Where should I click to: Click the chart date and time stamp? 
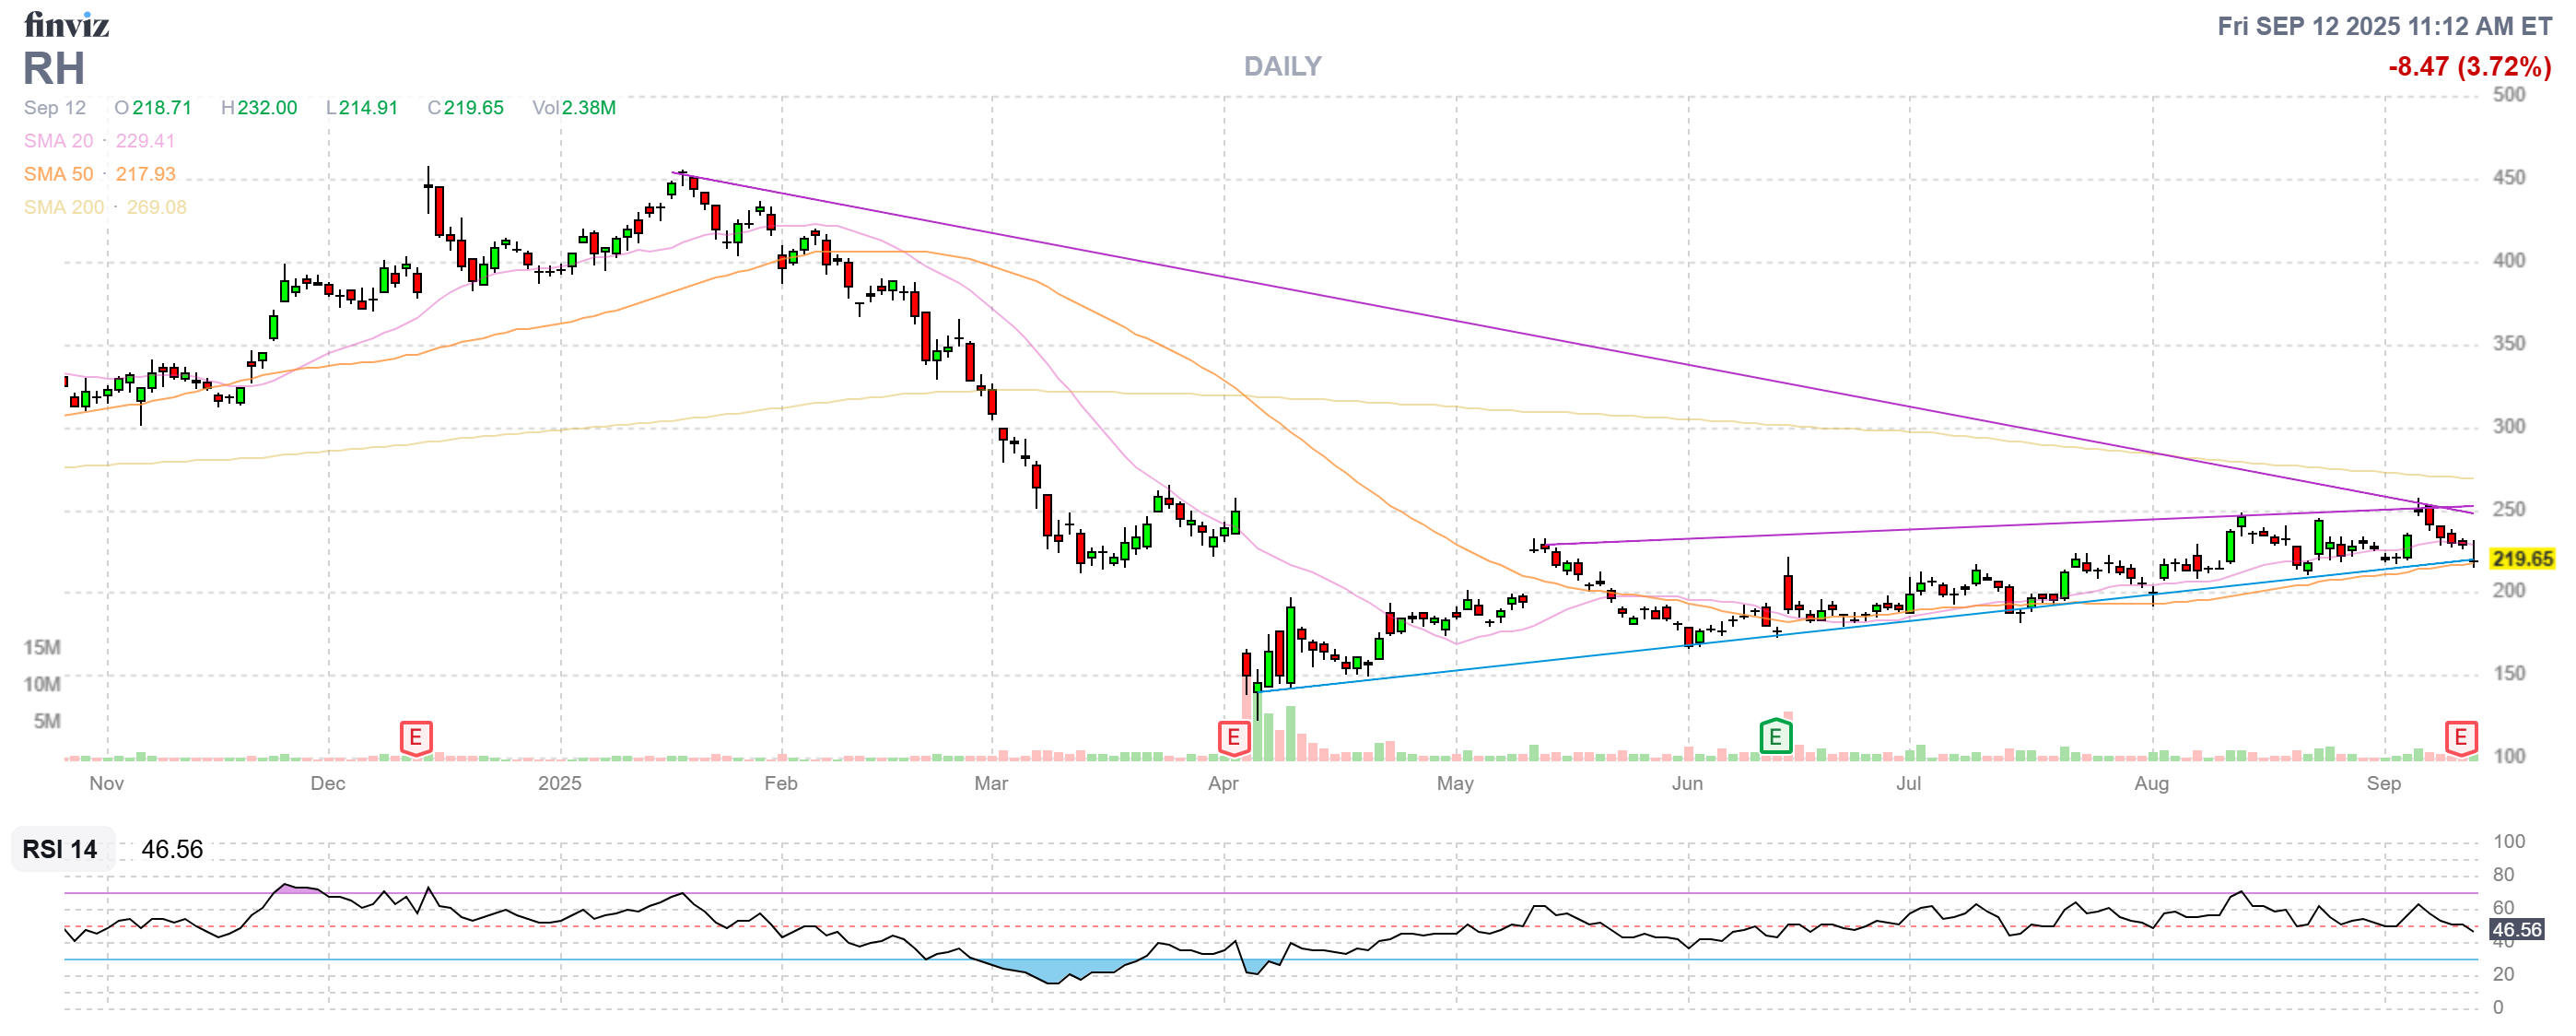pos(2384,26)
